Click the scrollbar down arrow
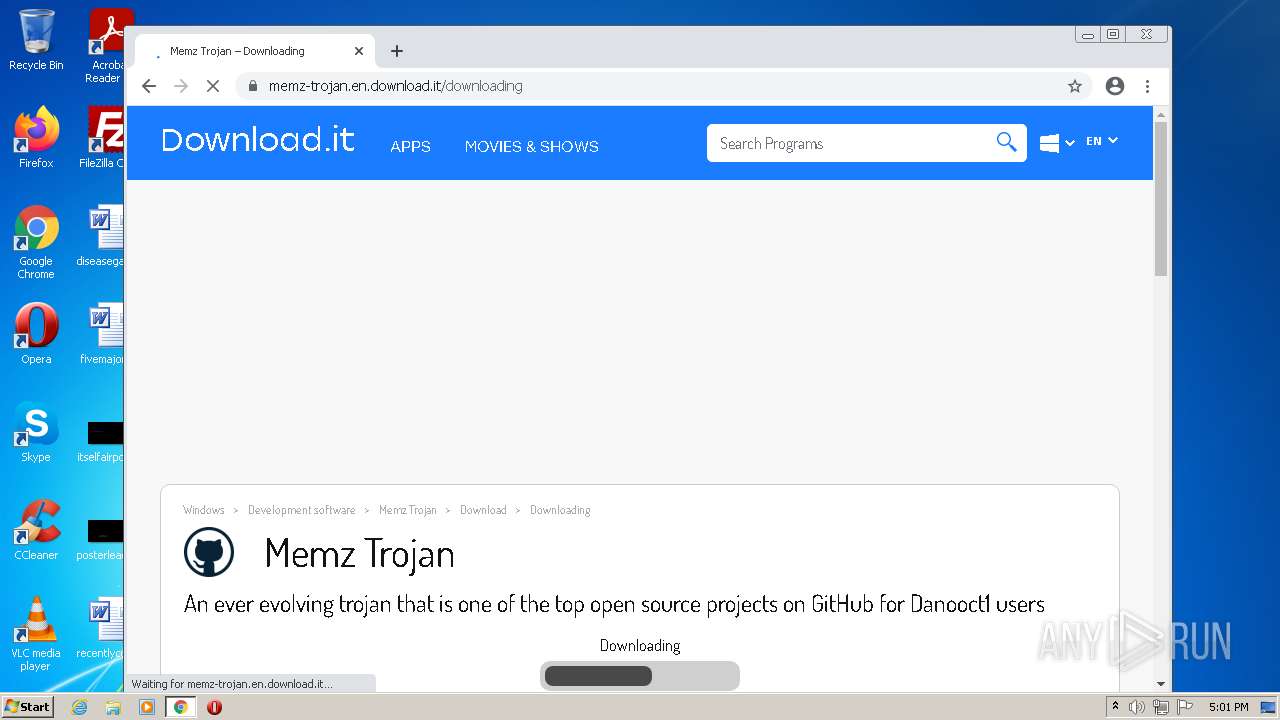Viewport: 1280px width, 720px height. click(x=1161, y=684)
